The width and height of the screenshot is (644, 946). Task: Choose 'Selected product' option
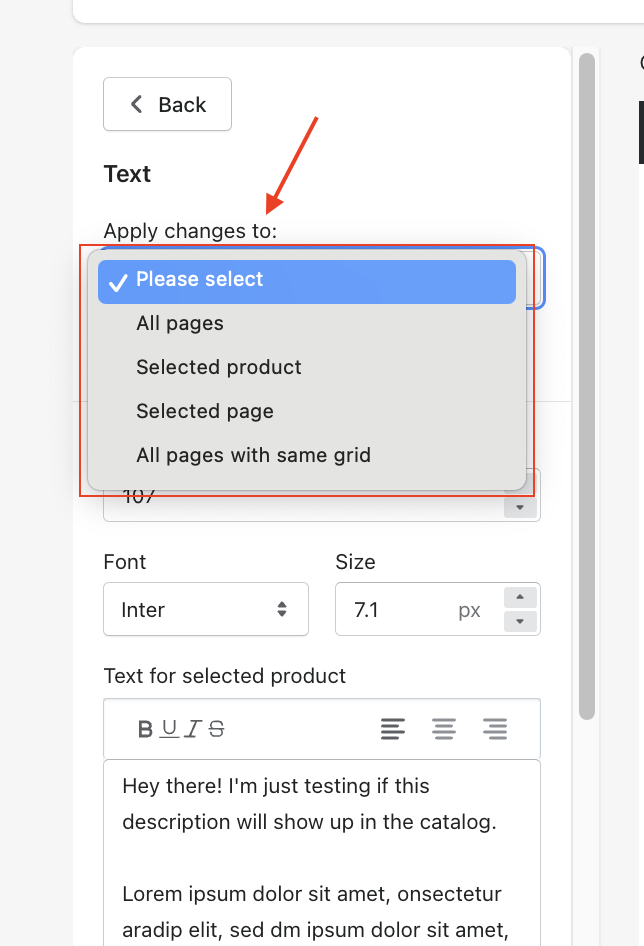(x=219, y=368)
